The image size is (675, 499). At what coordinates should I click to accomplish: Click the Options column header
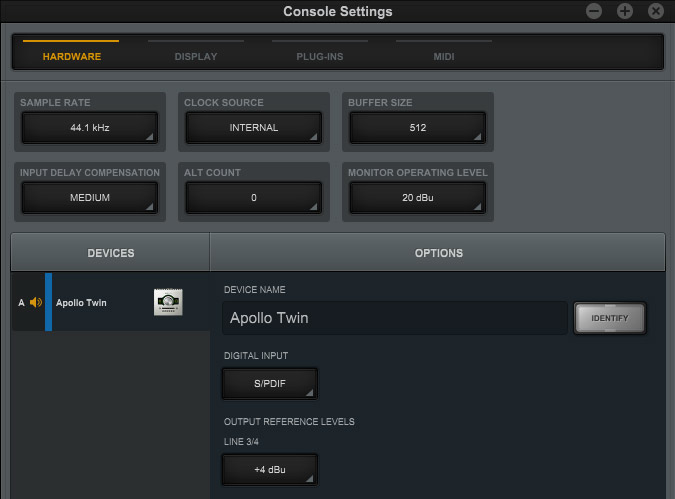pyautogui.click(x=438, y=253)
